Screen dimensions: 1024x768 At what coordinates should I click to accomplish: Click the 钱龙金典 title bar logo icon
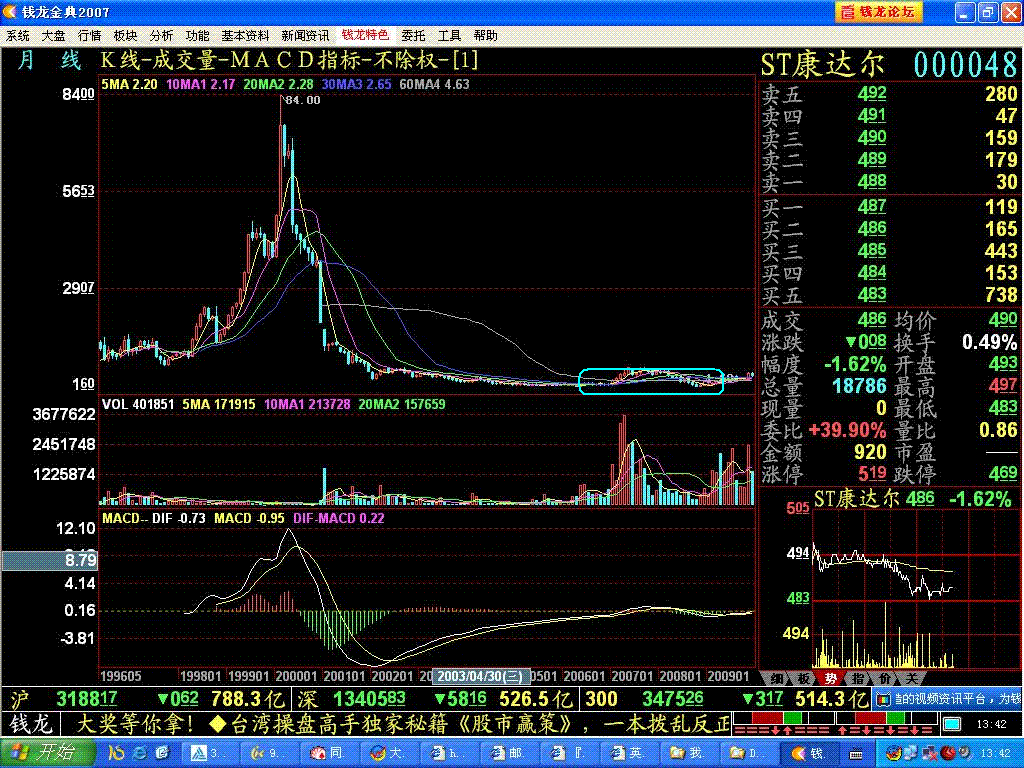pos(10,12)
